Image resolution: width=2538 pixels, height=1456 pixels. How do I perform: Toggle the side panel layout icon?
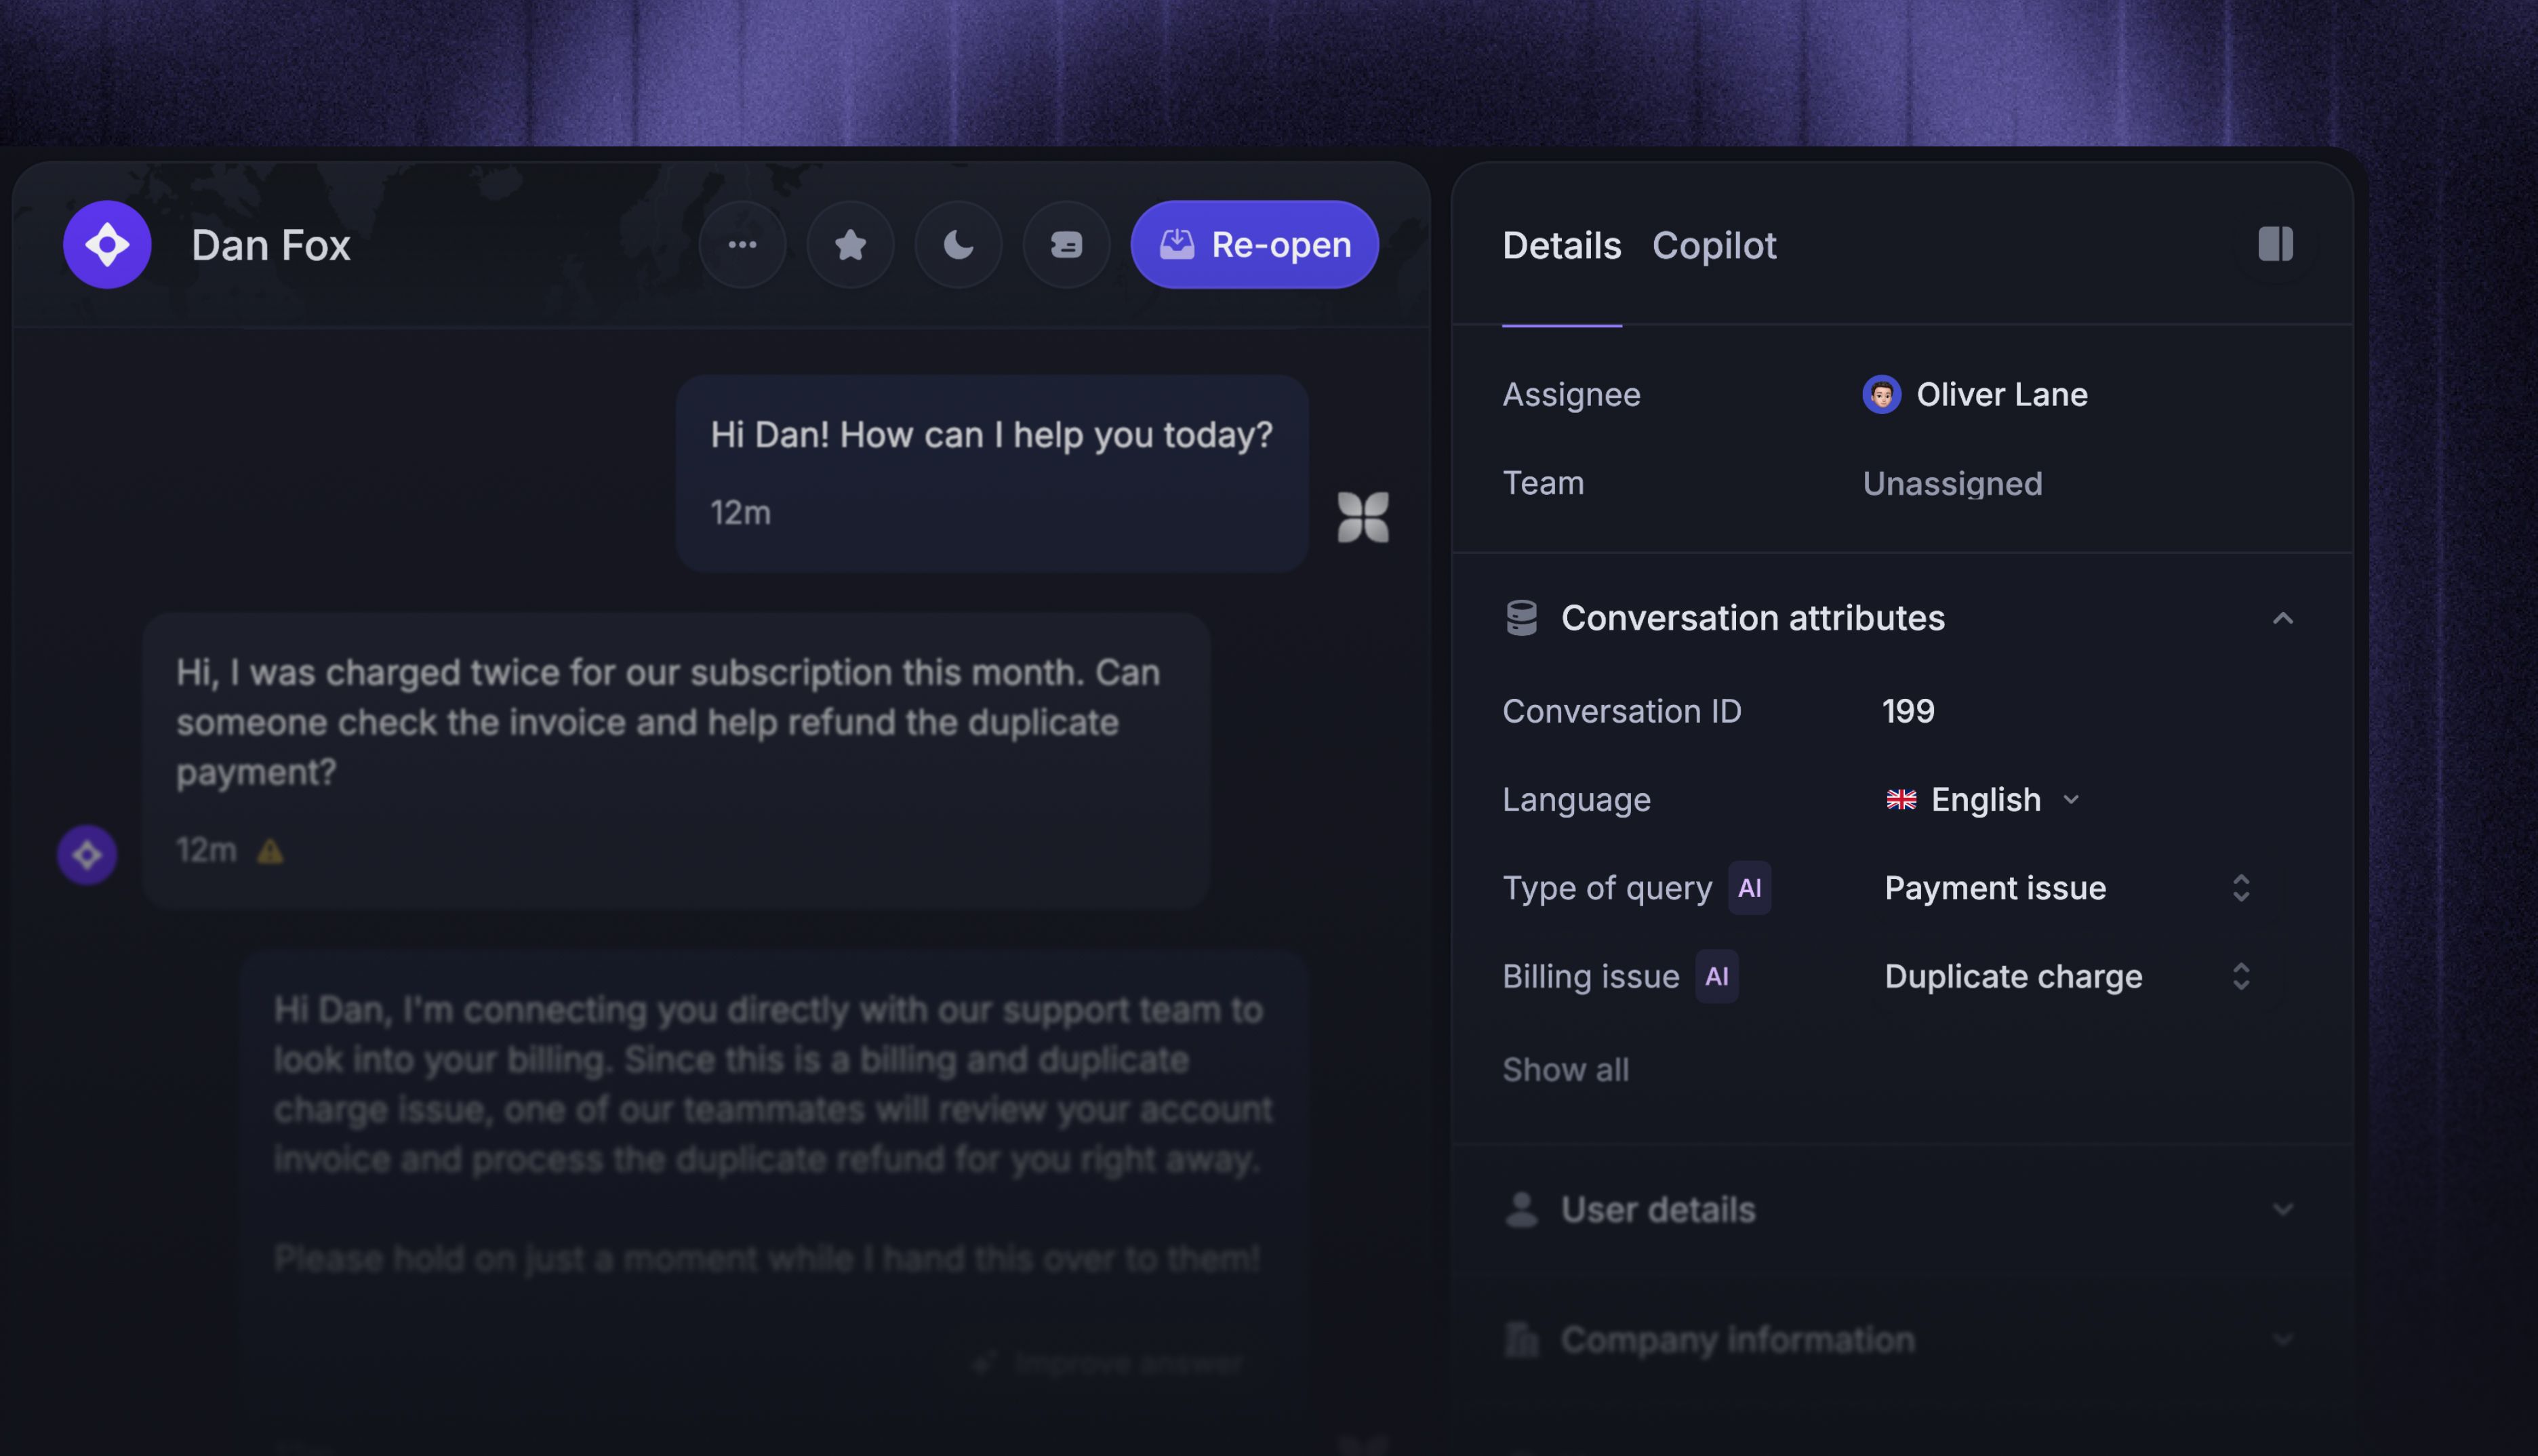[x=2275, y=244]
